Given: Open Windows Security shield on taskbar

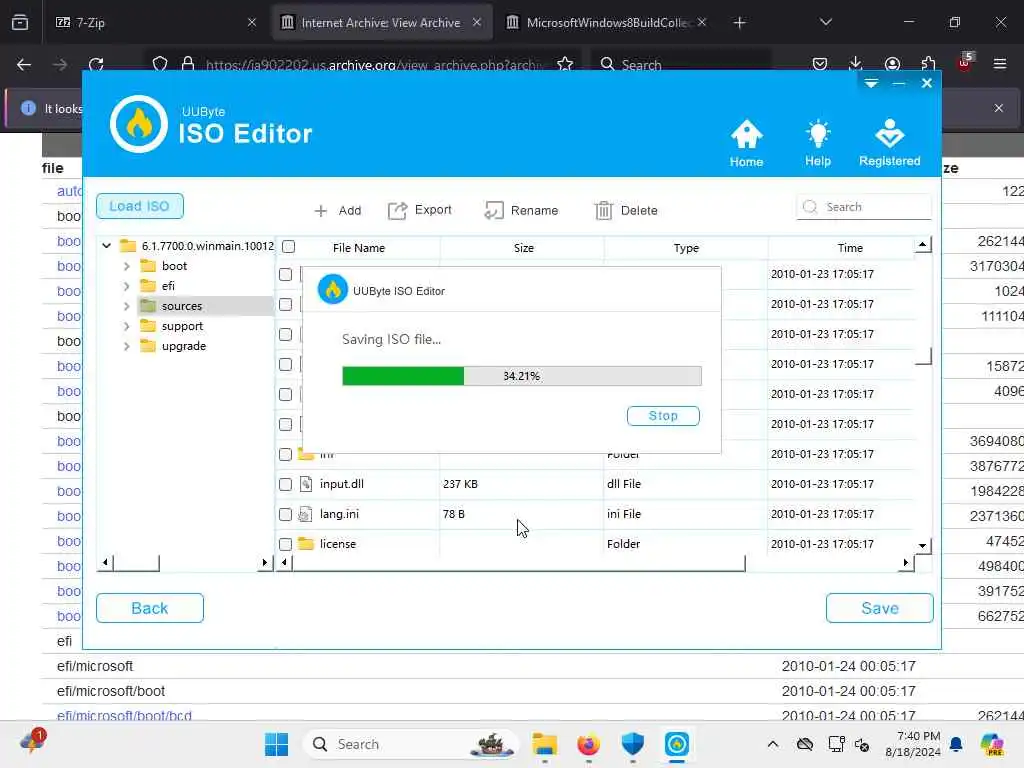Looking at the screenshot, I should 632,744.
